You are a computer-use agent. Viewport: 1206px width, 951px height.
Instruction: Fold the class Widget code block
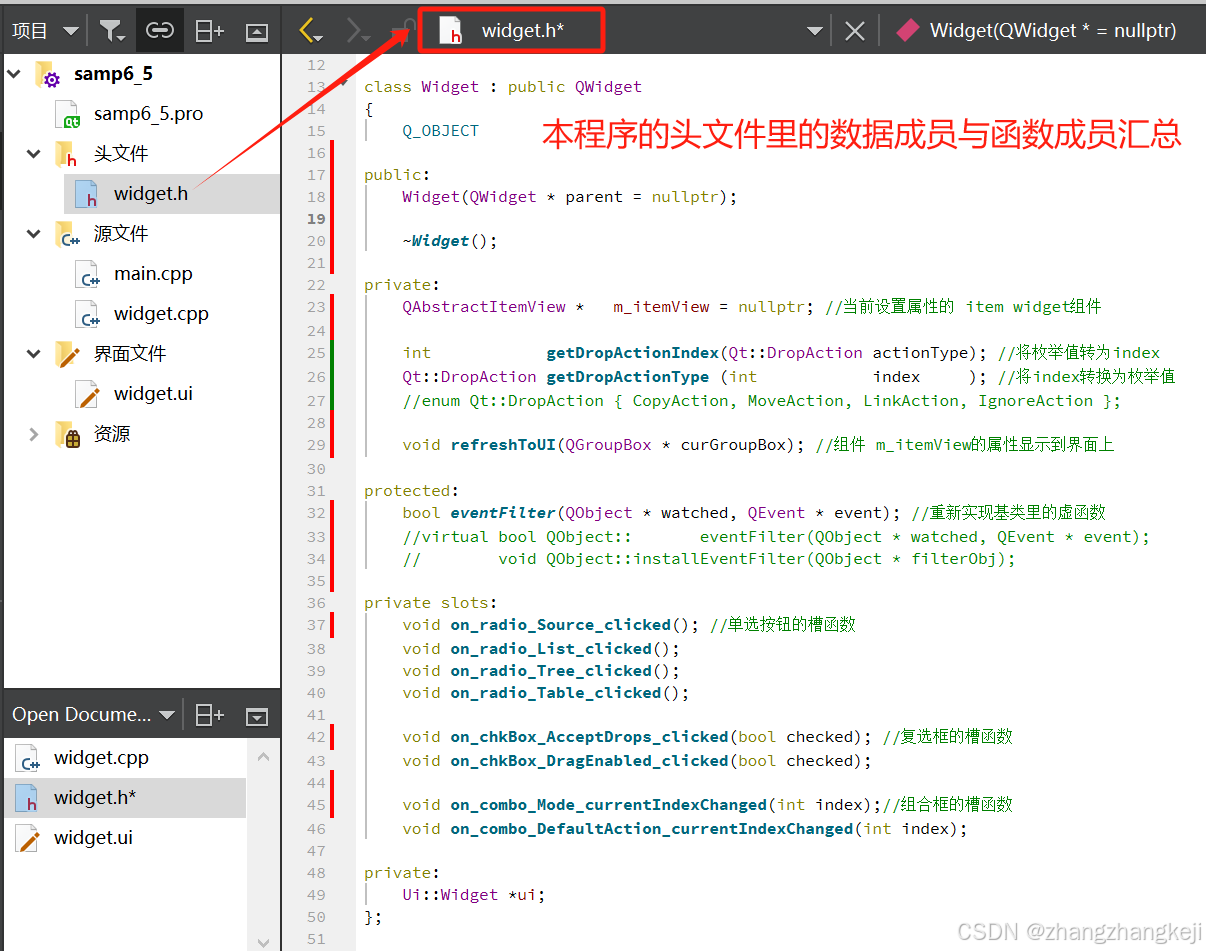coord(344,85)
